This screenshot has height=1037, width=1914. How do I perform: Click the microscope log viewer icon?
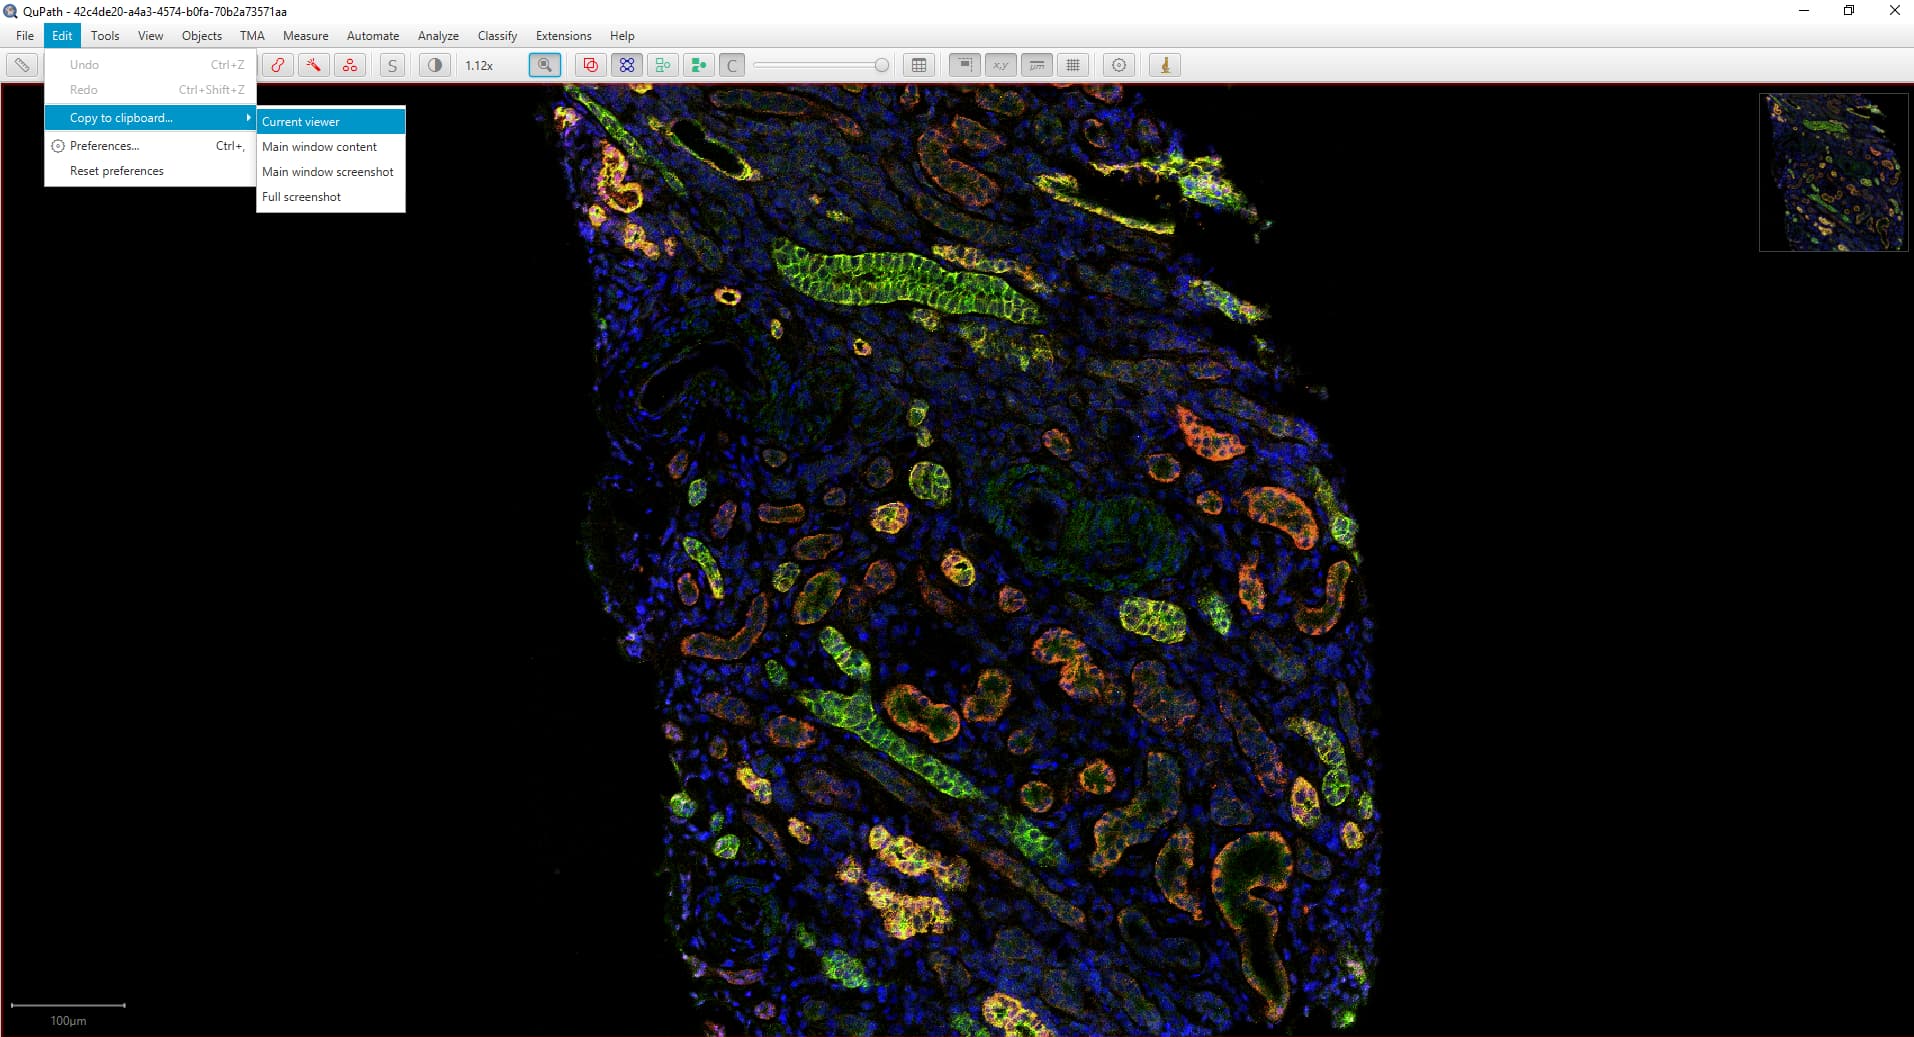tap(1165, 65)
